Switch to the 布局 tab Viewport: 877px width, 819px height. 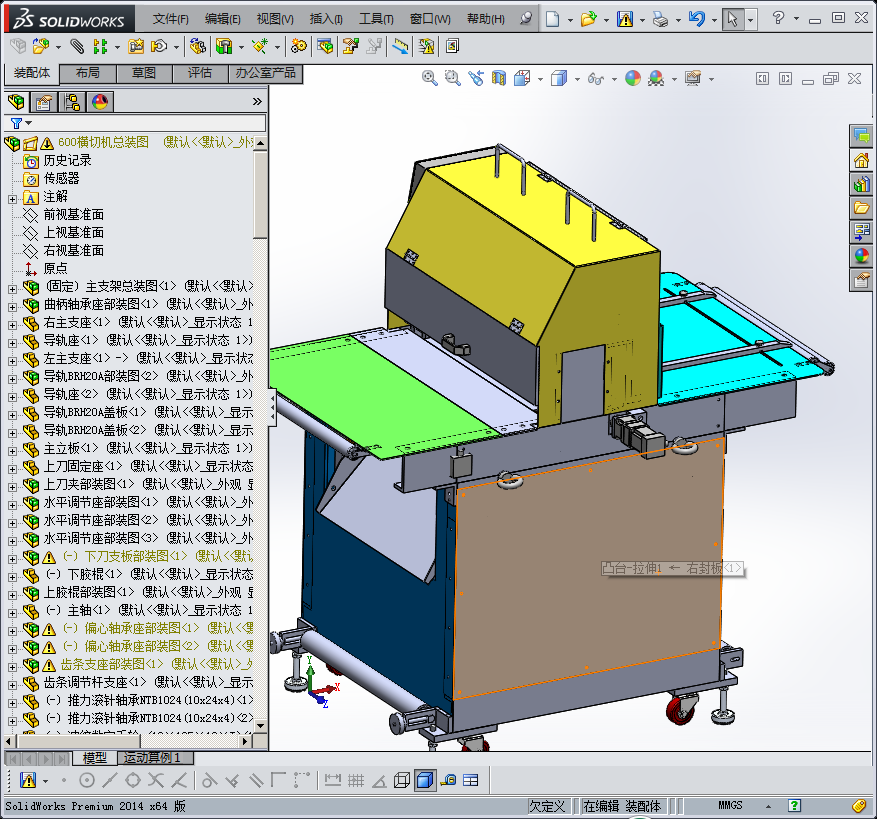tap(88, 73)
